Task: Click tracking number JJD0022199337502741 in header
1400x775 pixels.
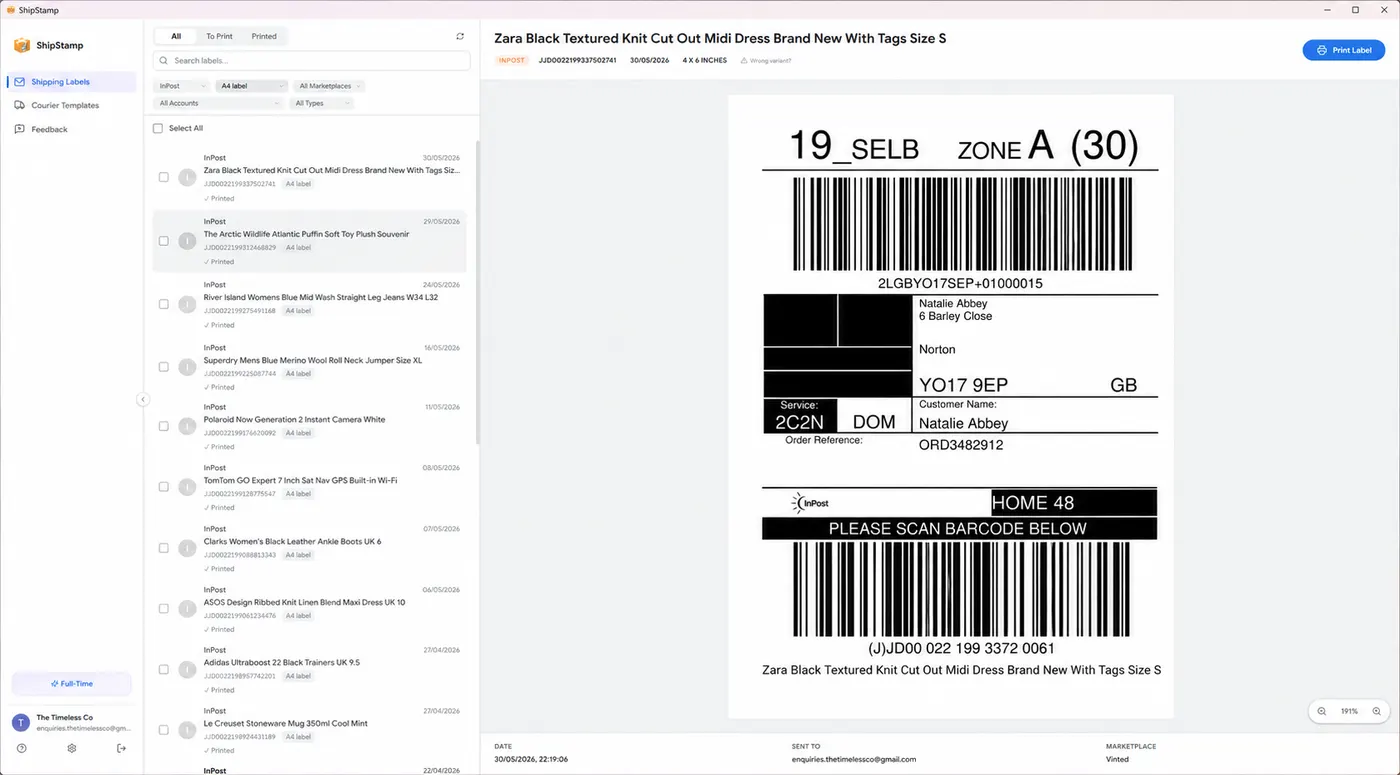Action: point(577,61)
